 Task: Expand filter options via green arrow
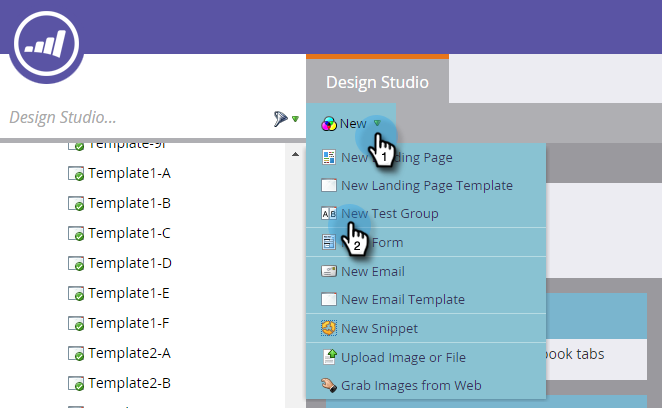296,119
